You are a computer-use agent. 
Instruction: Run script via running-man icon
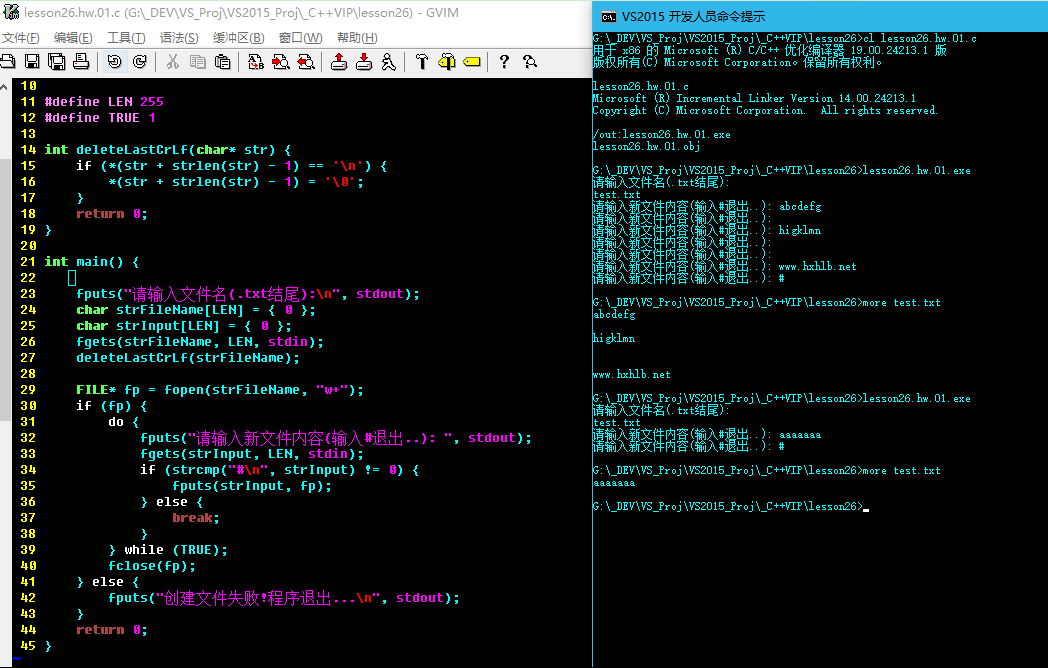click(388, 62)
